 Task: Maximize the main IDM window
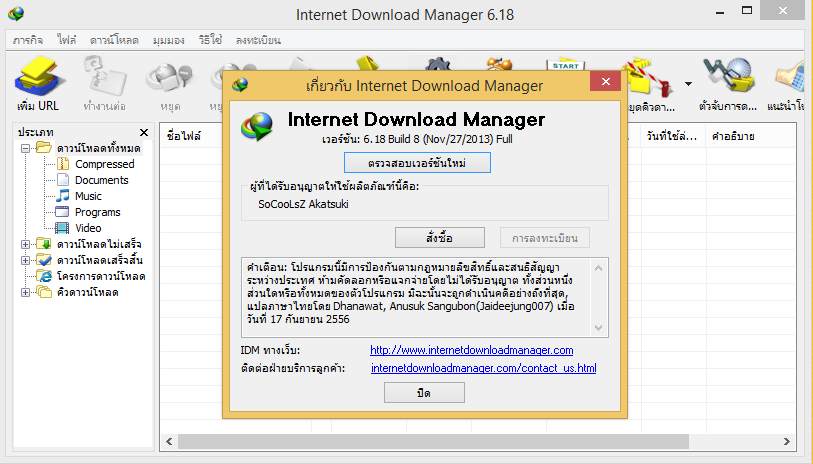pos(747,10)
